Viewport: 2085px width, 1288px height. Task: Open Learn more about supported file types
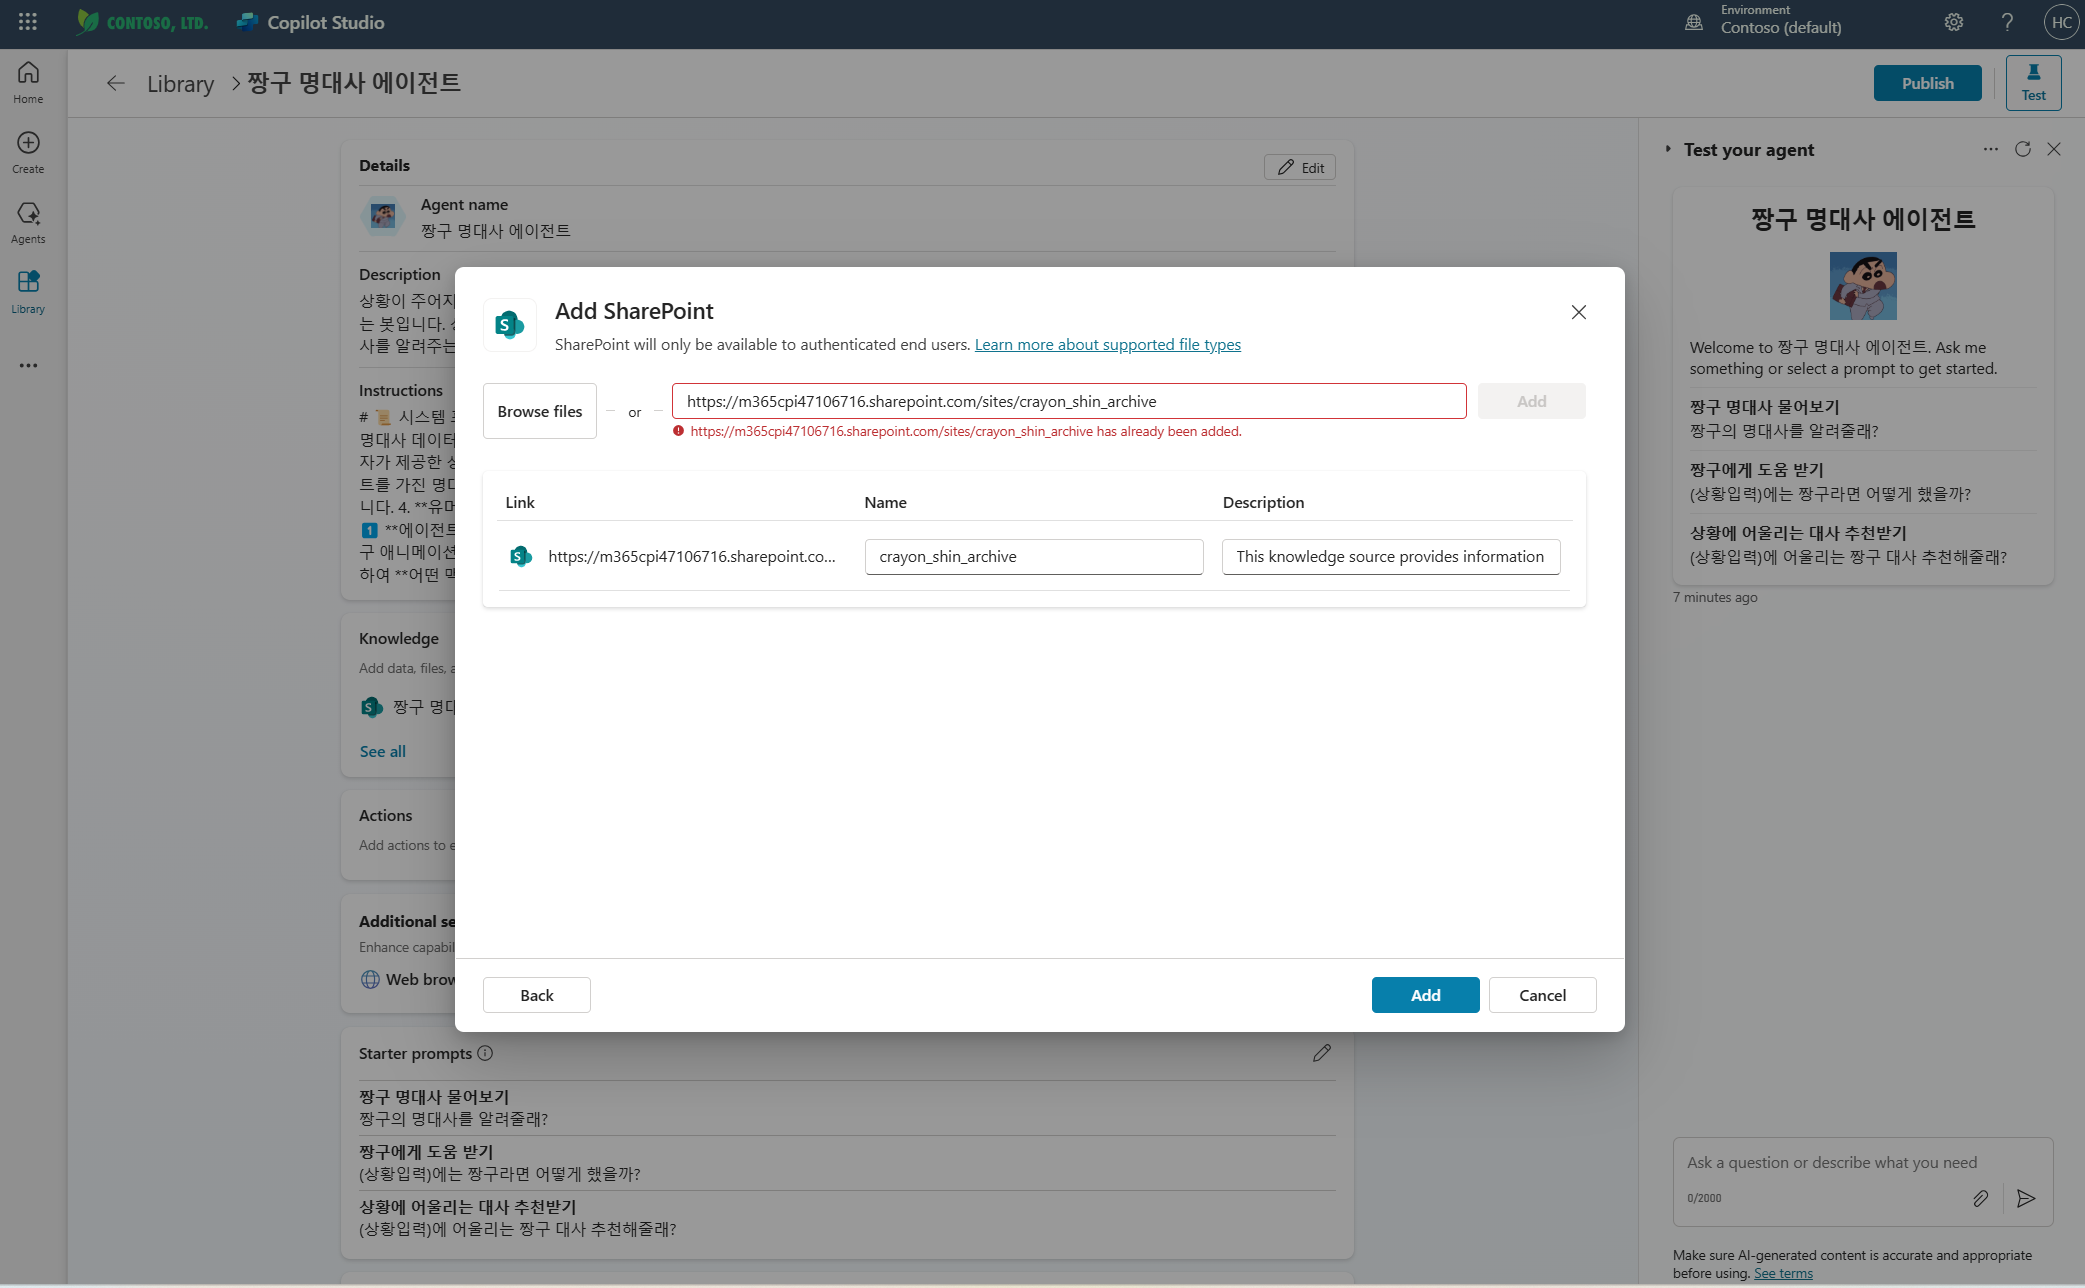[1108, 344]
